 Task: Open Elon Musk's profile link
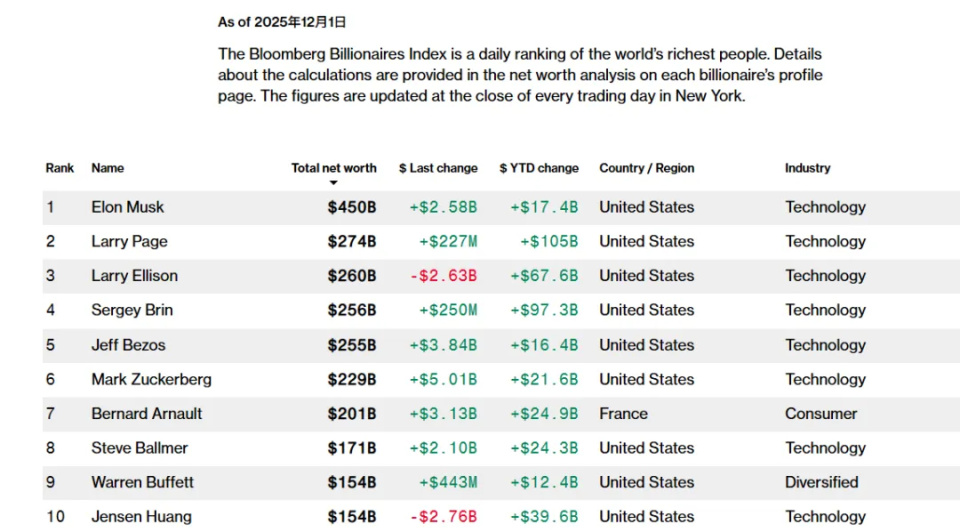pos(128,207)
